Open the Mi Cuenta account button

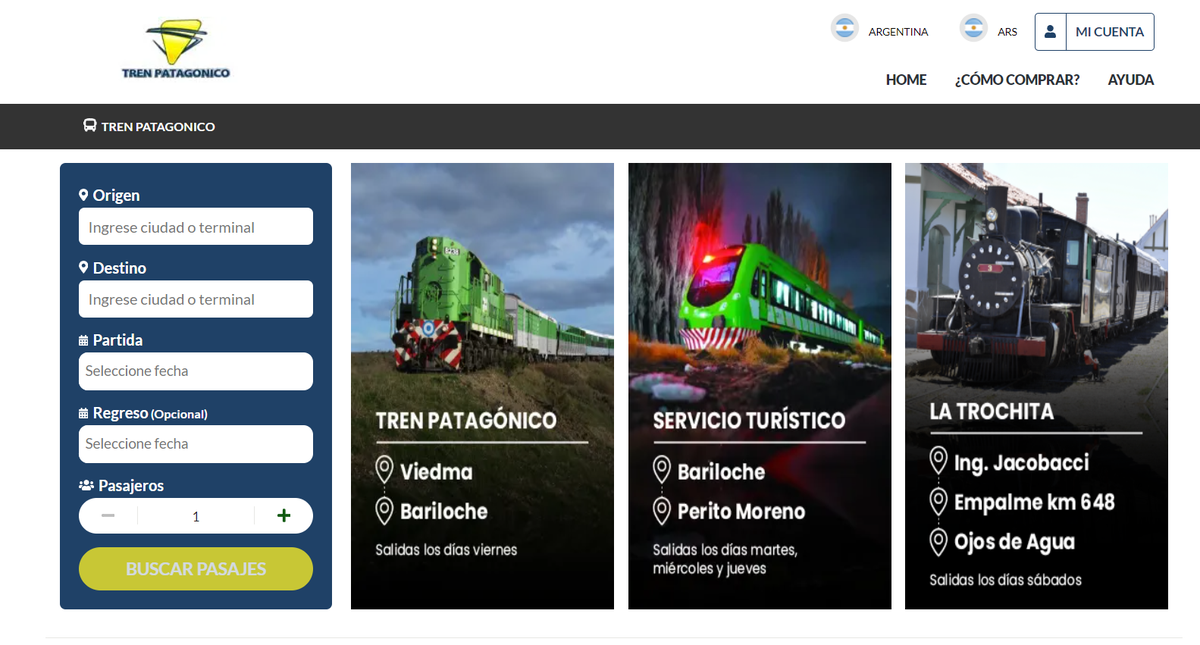click(1109, 32)
